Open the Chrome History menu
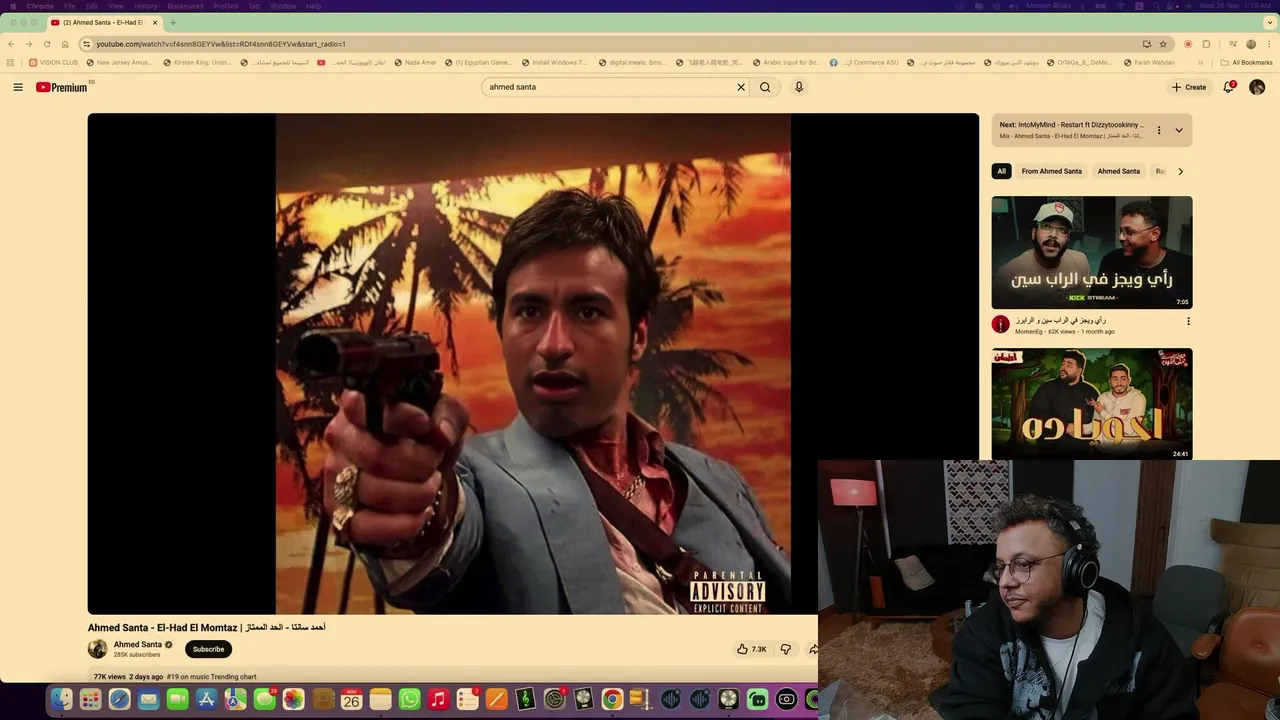 tap(145, 6)
